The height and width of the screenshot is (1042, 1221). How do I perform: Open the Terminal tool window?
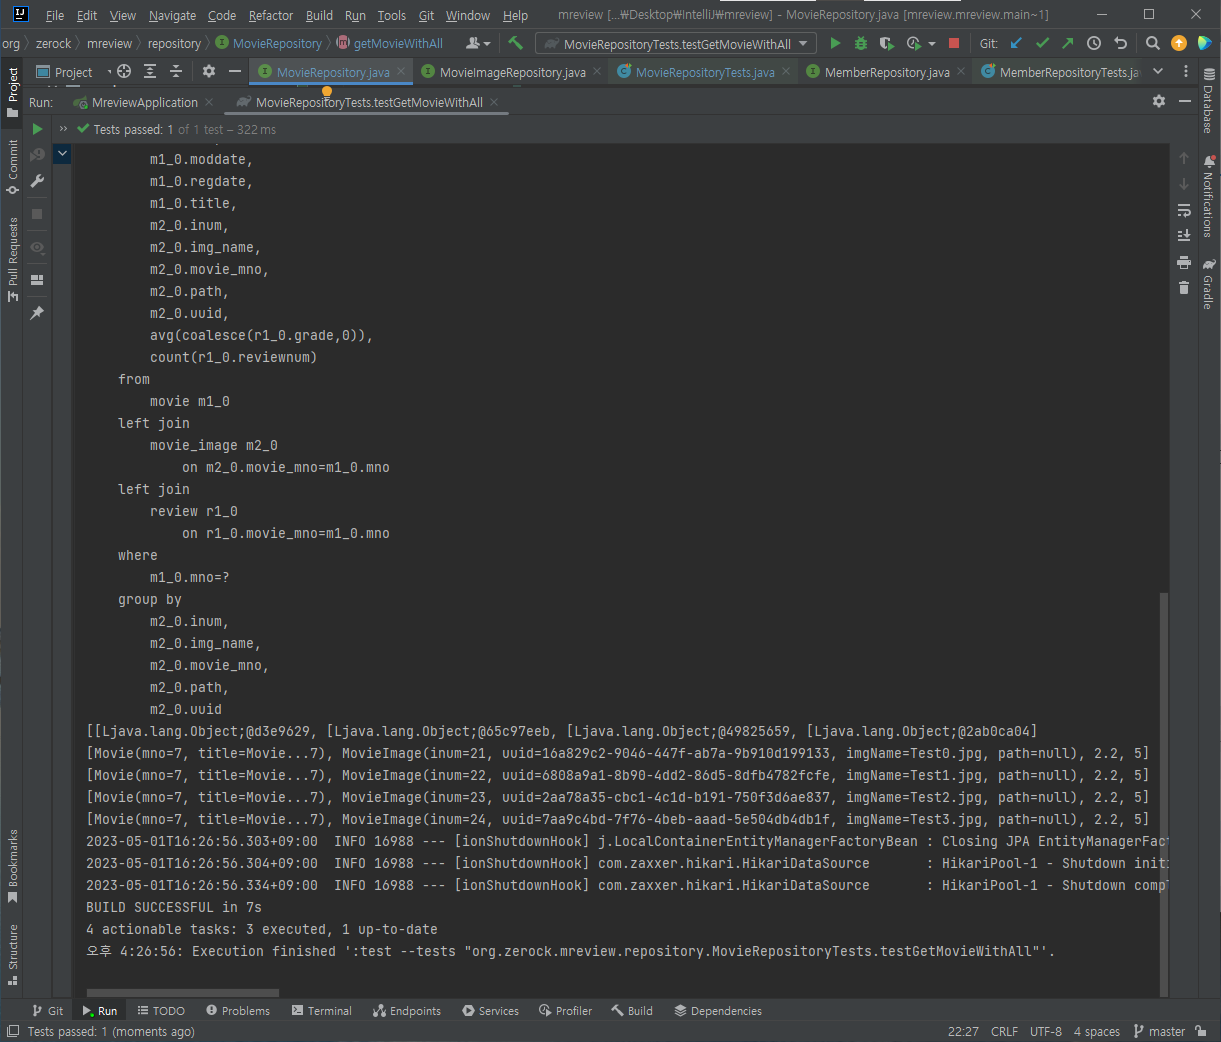321,1010
